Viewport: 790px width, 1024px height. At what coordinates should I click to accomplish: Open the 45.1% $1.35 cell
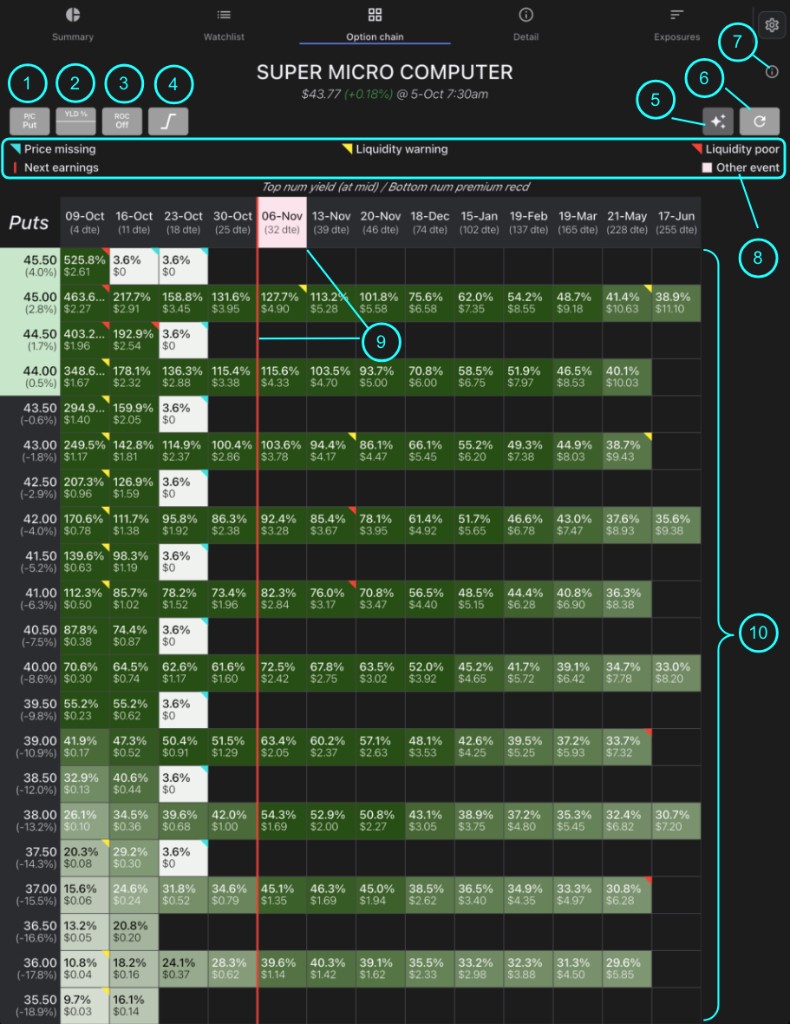282,895
